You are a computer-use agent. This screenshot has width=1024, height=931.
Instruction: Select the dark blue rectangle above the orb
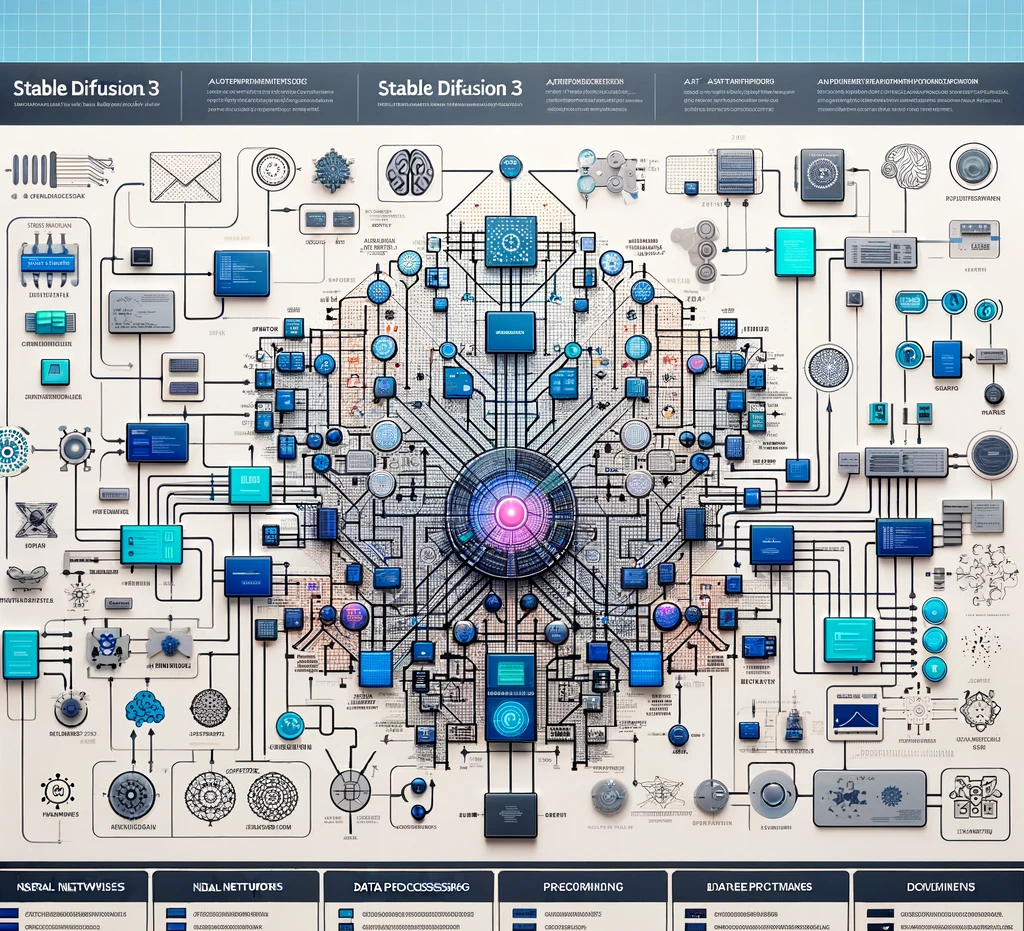pos(511,332)
